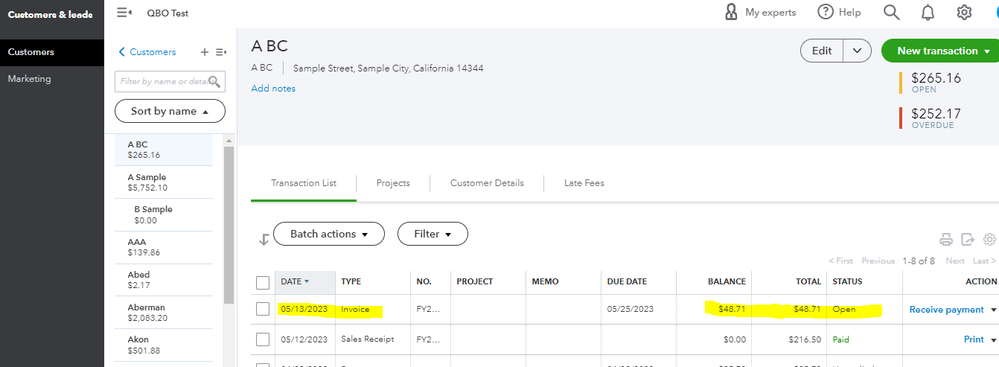This screenshot has width=999, height=367.
Task: Select customer A BC in list
Action: pyautogui.click(x=164, y=150)
